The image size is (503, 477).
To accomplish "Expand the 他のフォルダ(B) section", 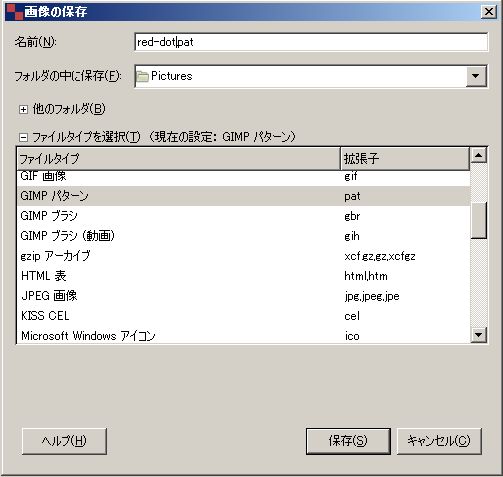I will pyautogui.click(x=23, y=109).
